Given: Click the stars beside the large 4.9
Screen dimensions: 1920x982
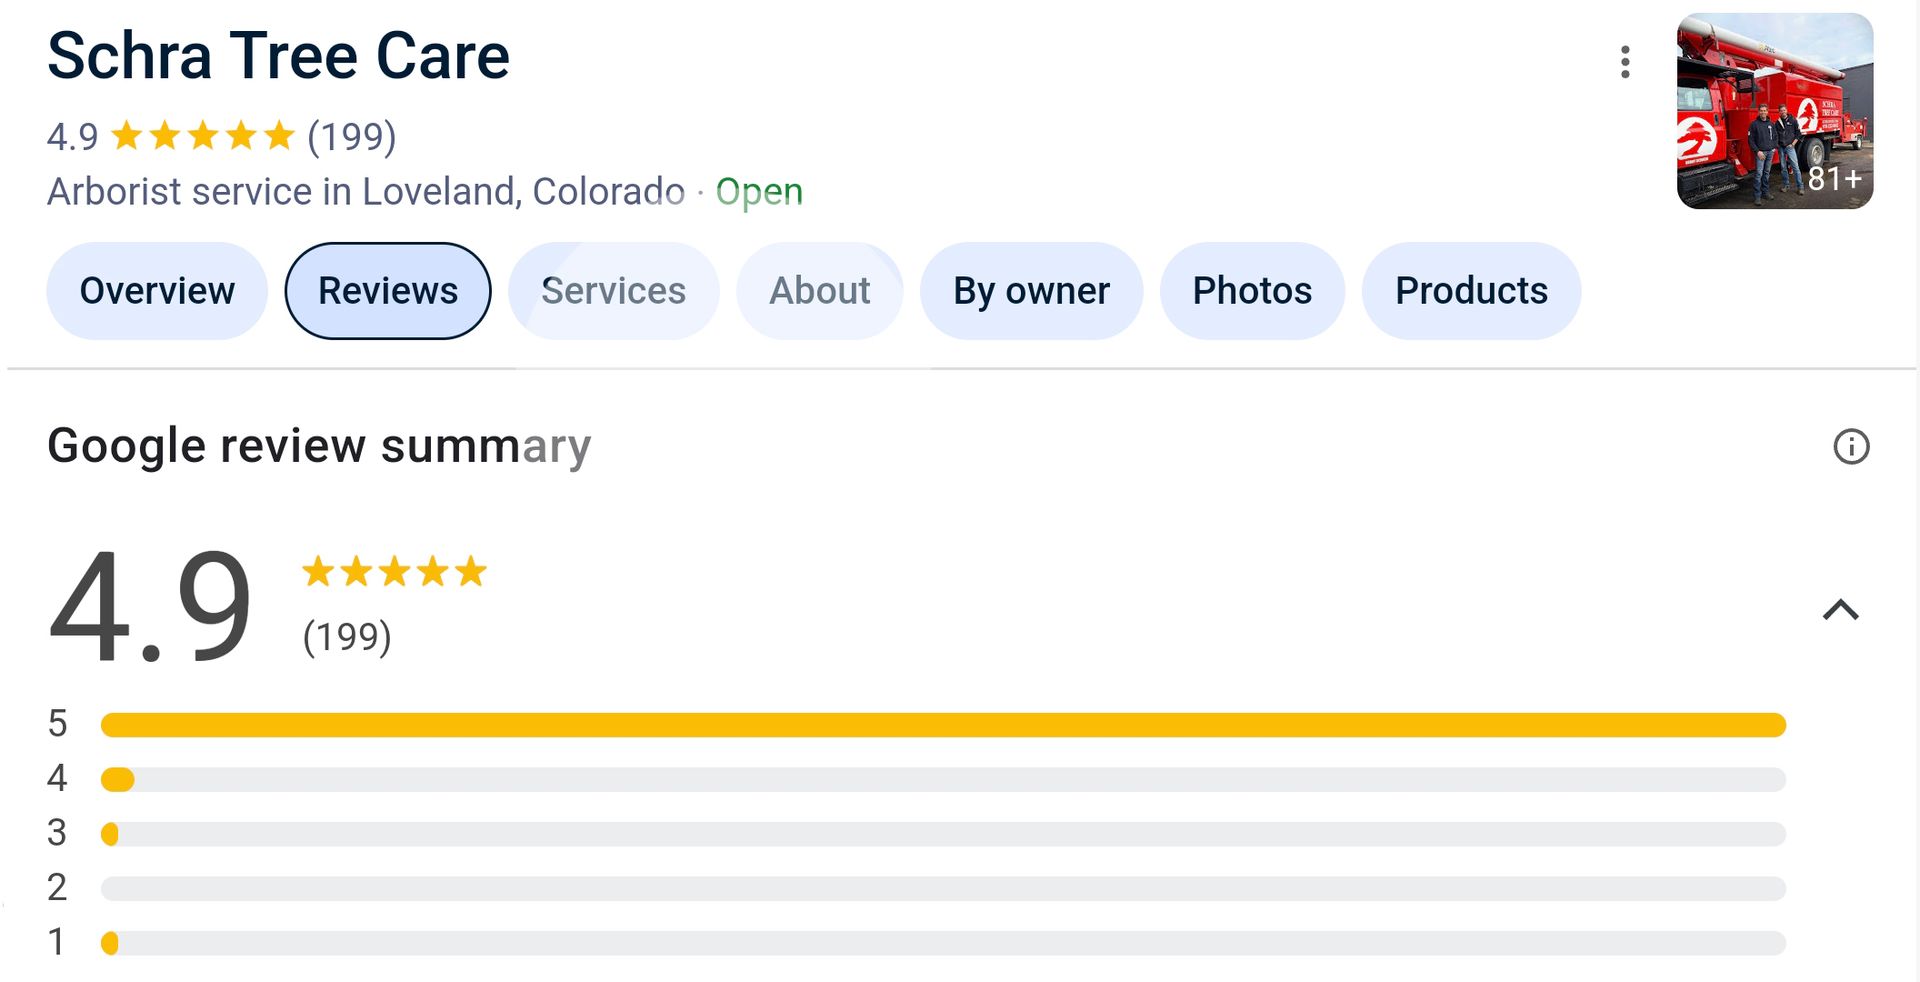Looking at the screenshot, I should 394,572.
